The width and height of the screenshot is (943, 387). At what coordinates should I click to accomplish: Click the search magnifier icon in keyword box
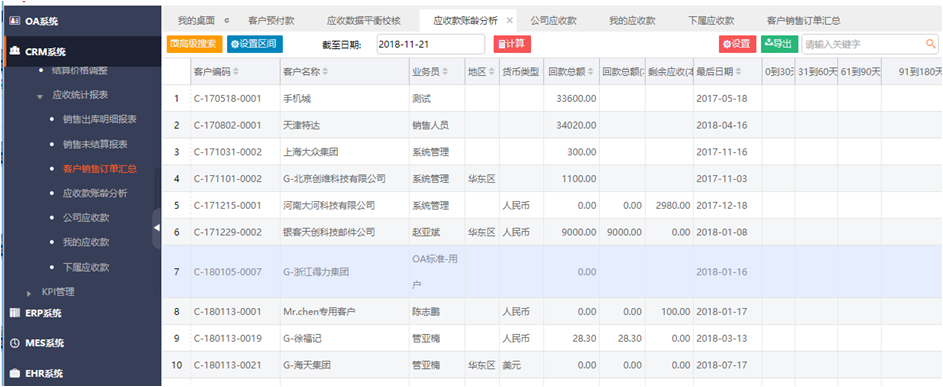[x=930, y=44]
